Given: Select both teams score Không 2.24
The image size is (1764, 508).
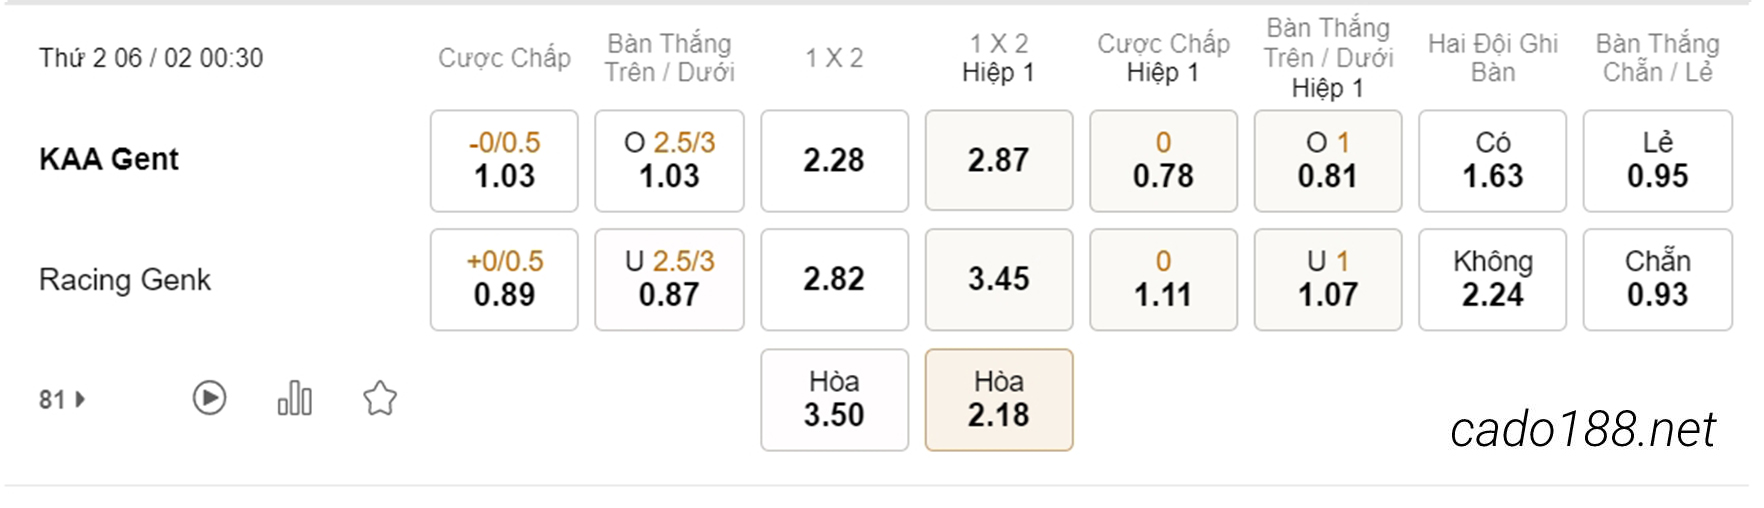Looking at the screenshot, I should pos(1492,280).
